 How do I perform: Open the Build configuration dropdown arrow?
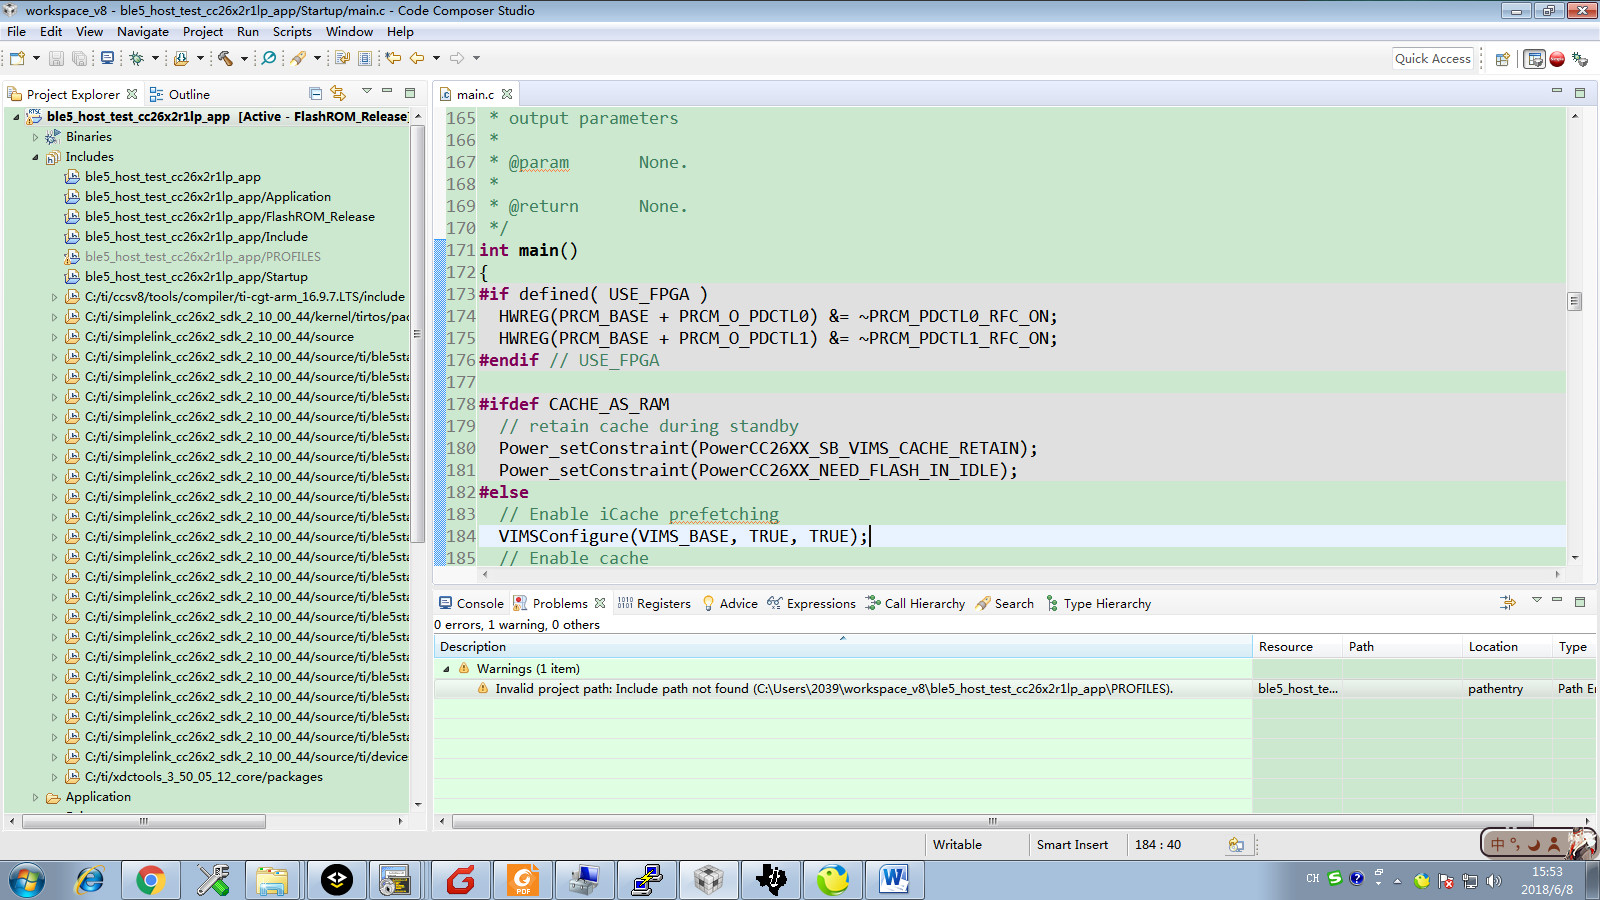coord(244,58)
